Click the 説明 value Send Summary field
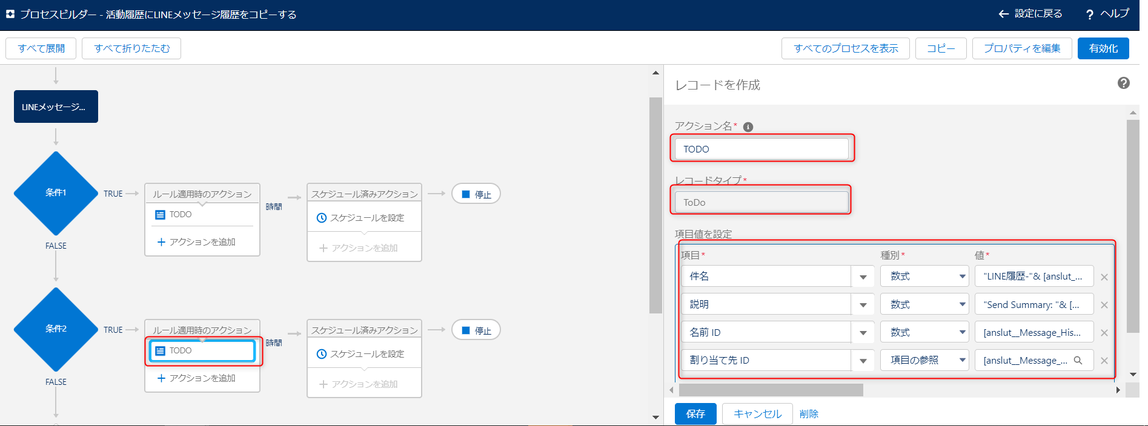The image size is (1148, 426). coord(1034,304)
